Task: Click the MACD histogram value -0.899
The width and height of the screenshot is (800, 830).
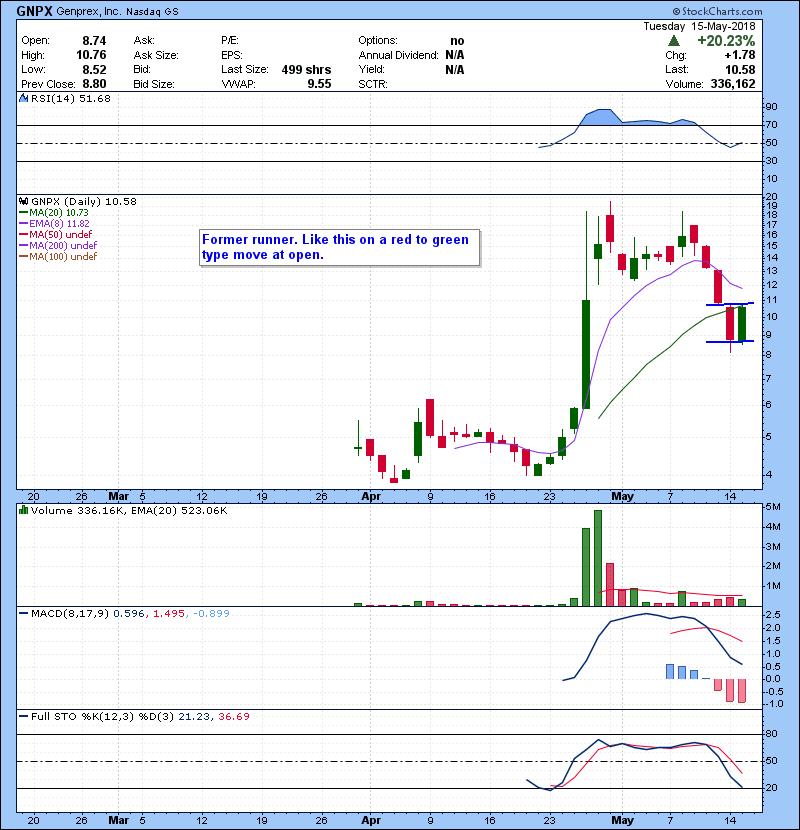Action: 211,614
